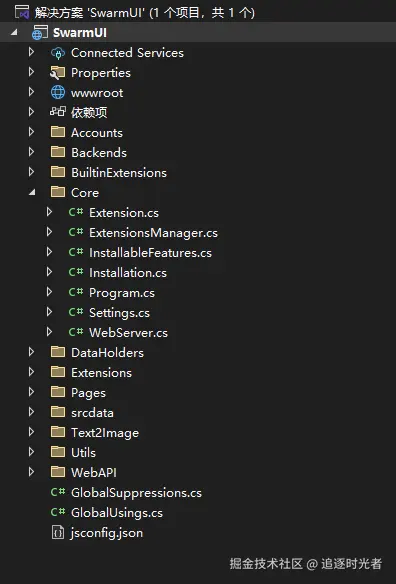Expand the Text2Image folder

[x=32, y=432]
